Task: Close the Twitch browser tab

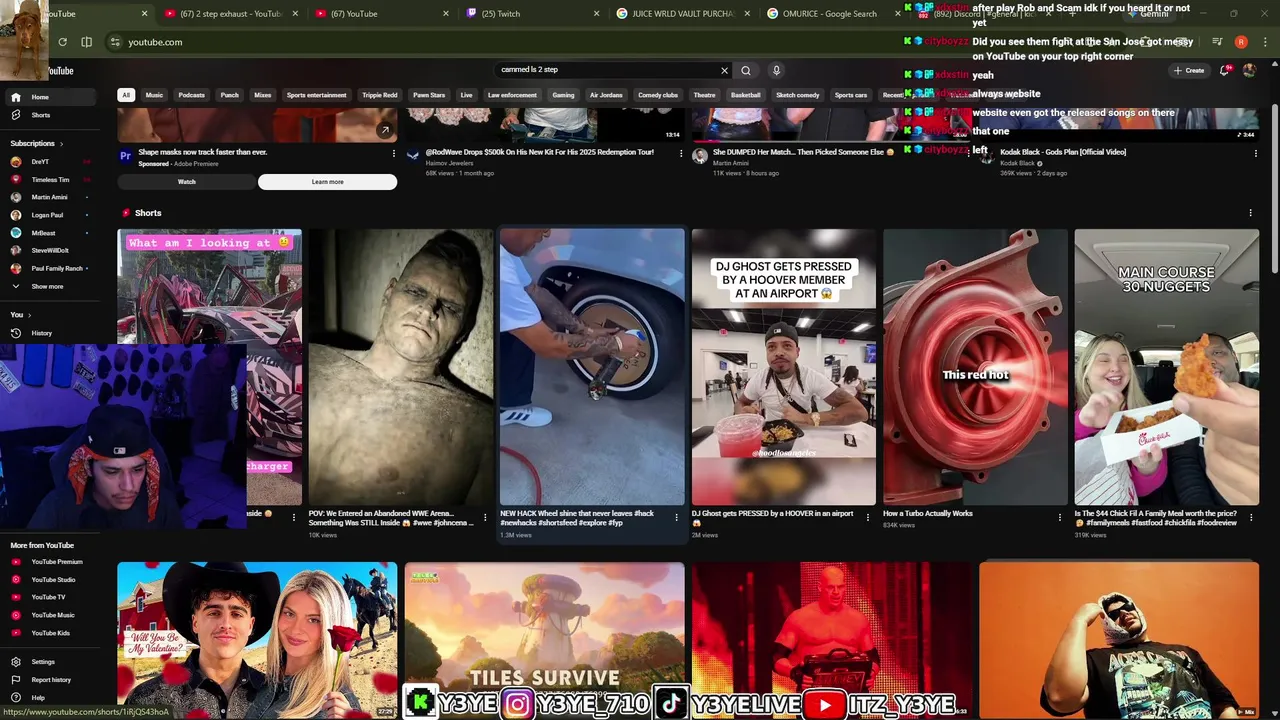Action: click(597, 14)
